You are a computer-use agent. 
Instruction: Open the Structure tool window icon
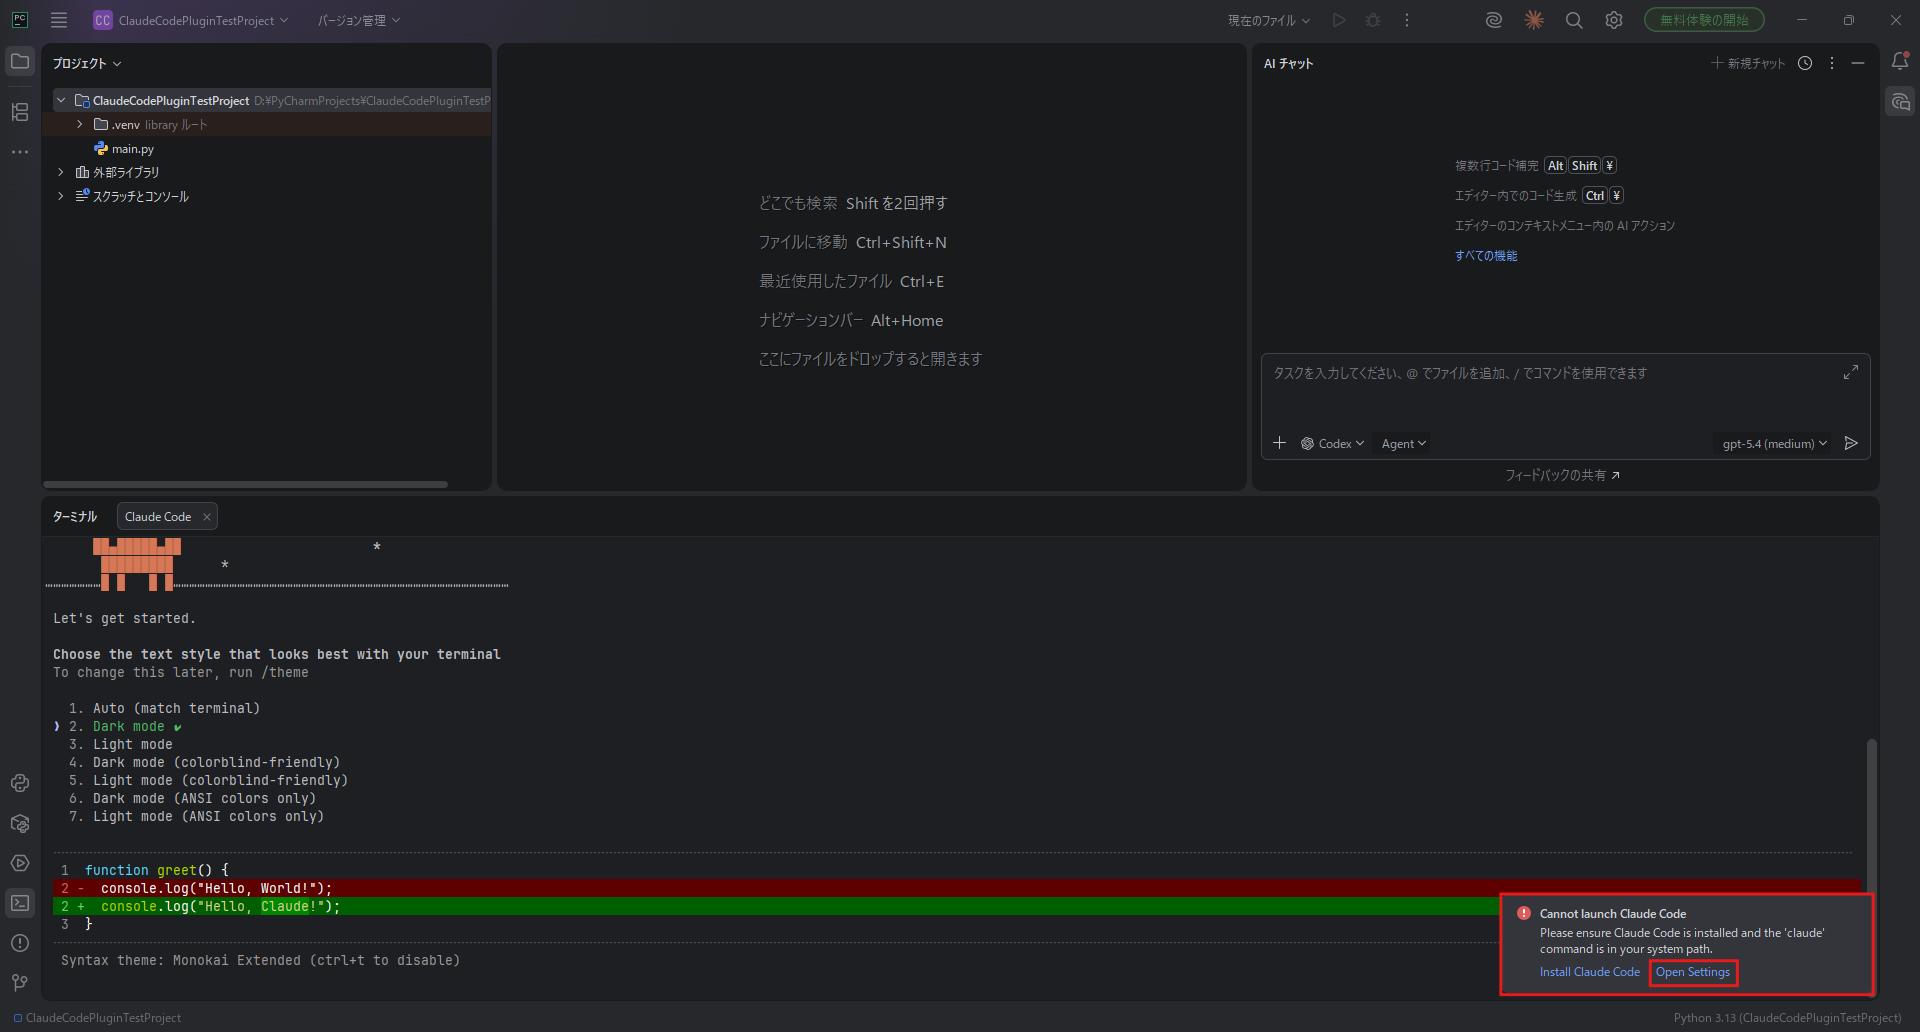click(20, 112)
